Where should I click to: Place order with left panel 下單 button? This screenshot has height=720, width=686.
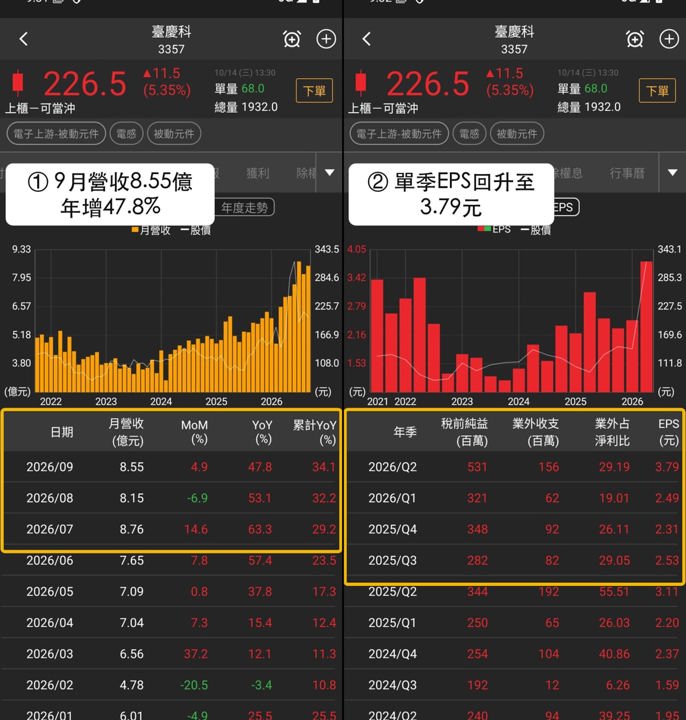coord(315,90)
